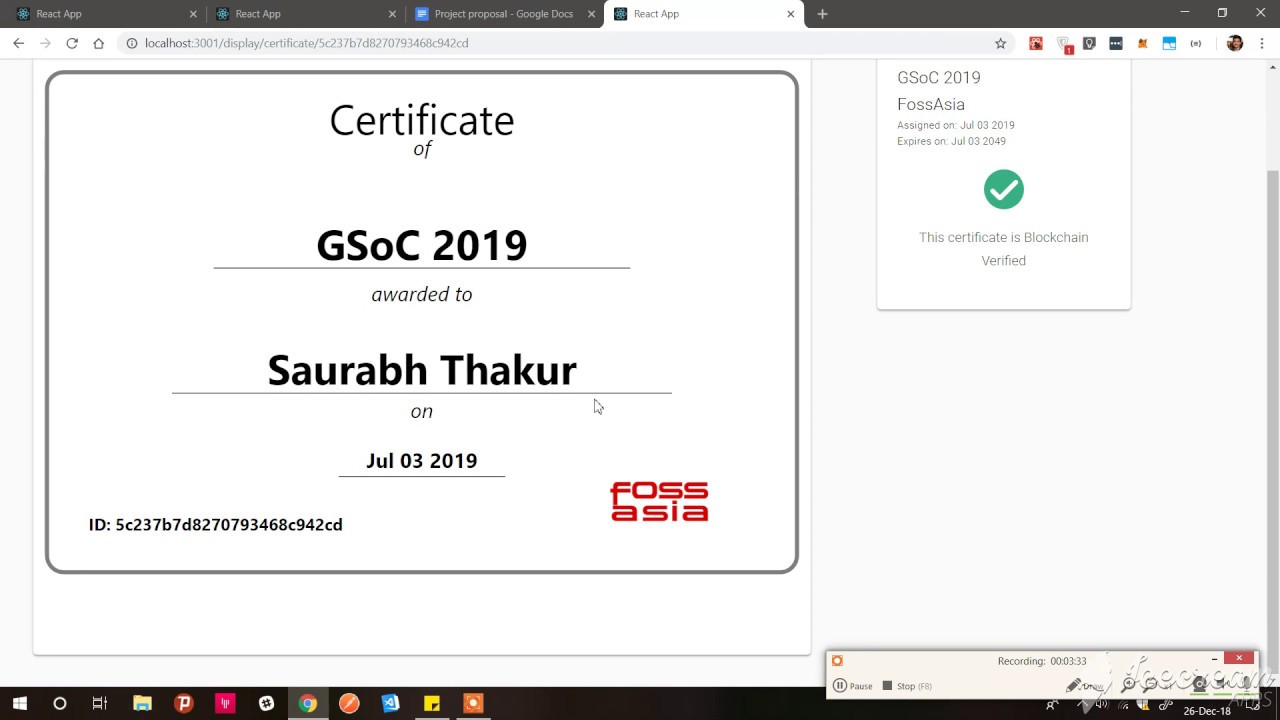Click the recipient name Saurabh Thakur
Viewport: 1280px width, 720px height.
(422, 370)
